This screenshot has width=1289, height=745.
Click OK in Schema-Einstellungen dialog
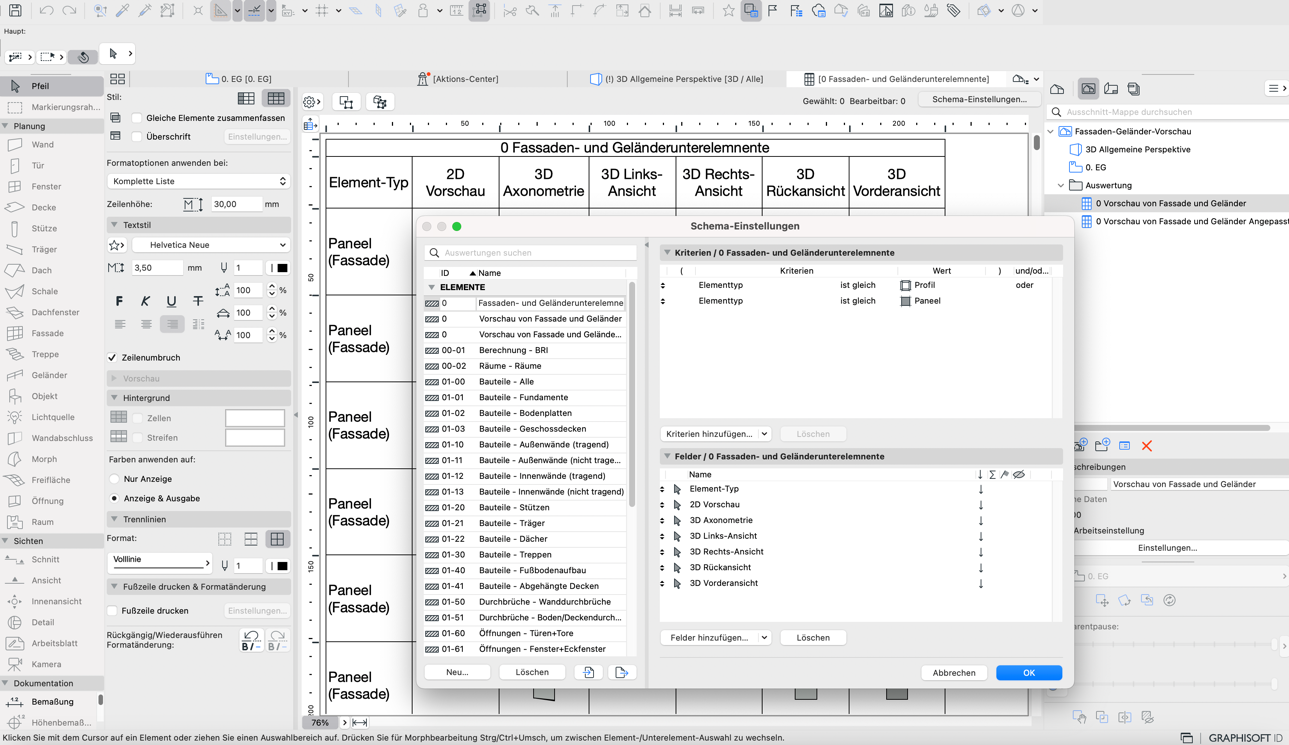click(x=1029, y=673)
